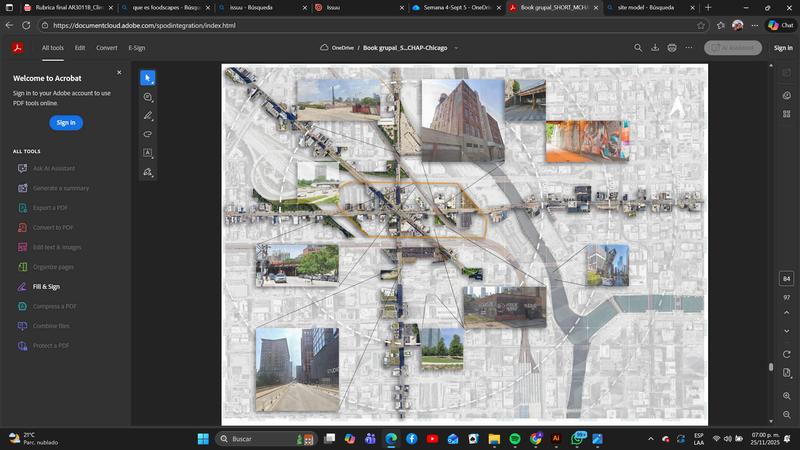Image resolution: width=800 pixels, height=450 pixels.
Task: Click the download file icon
Action: 655,47
